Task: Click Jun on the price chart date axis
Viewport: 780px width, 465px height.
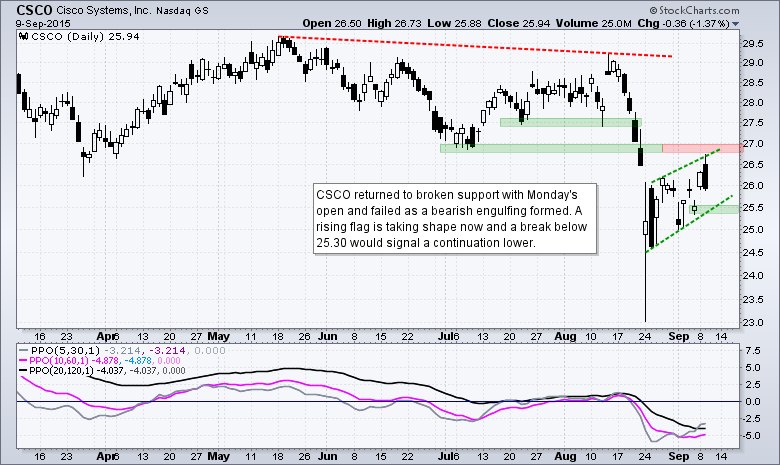Action: pos(327,337)
